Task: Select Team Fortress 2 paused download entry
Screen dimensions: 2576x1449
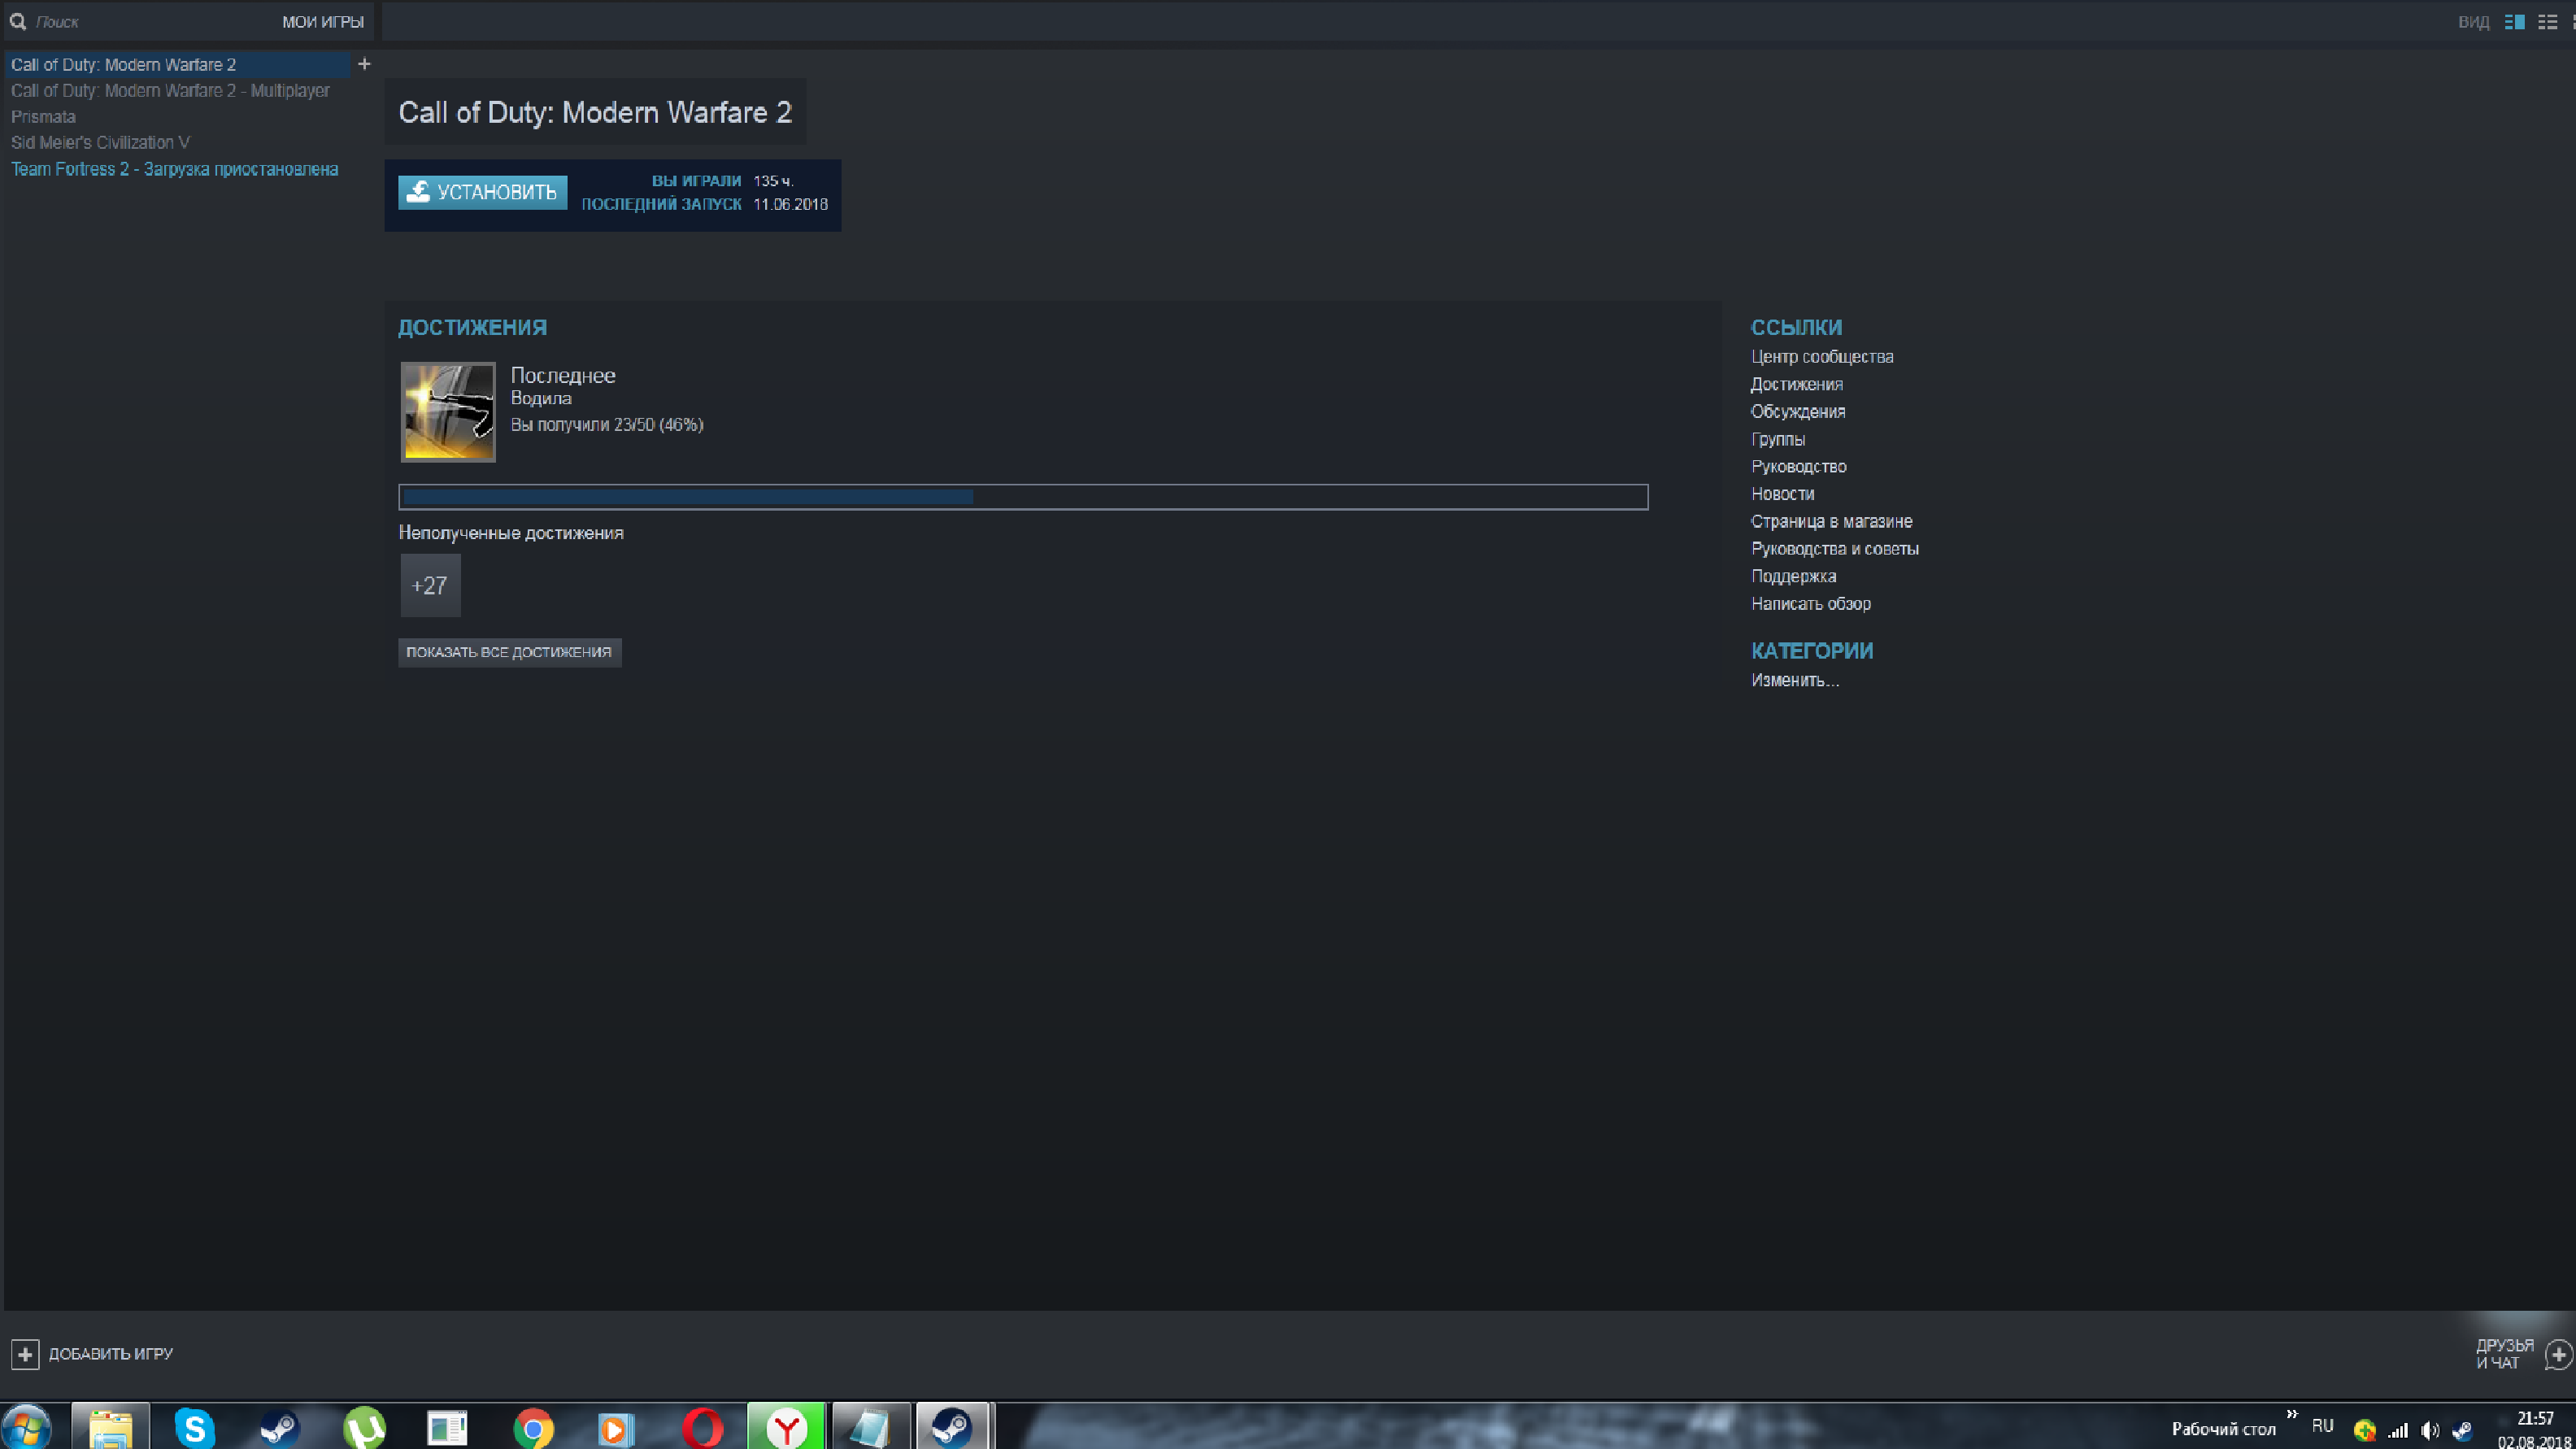Action: pyautogui.click(x=174, y=169)
